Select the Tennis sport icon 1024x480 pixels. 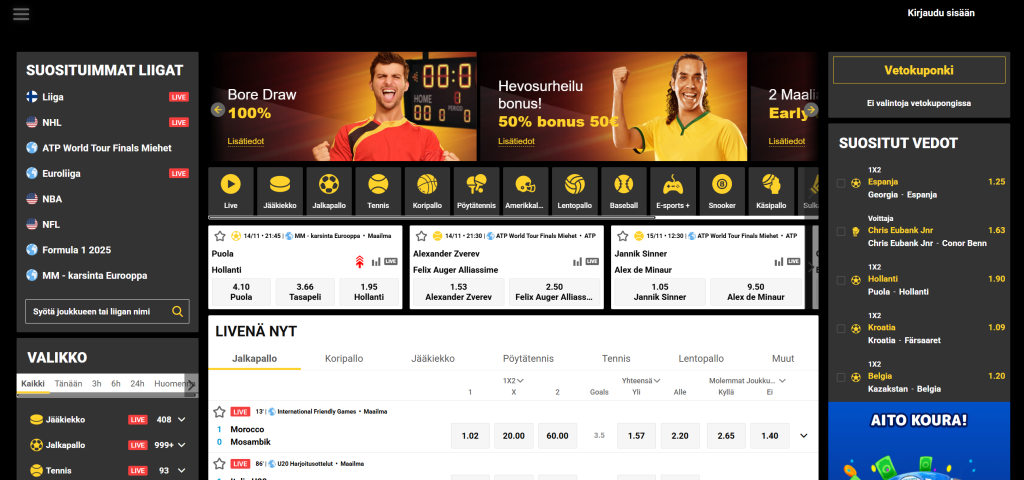[377, 190]
